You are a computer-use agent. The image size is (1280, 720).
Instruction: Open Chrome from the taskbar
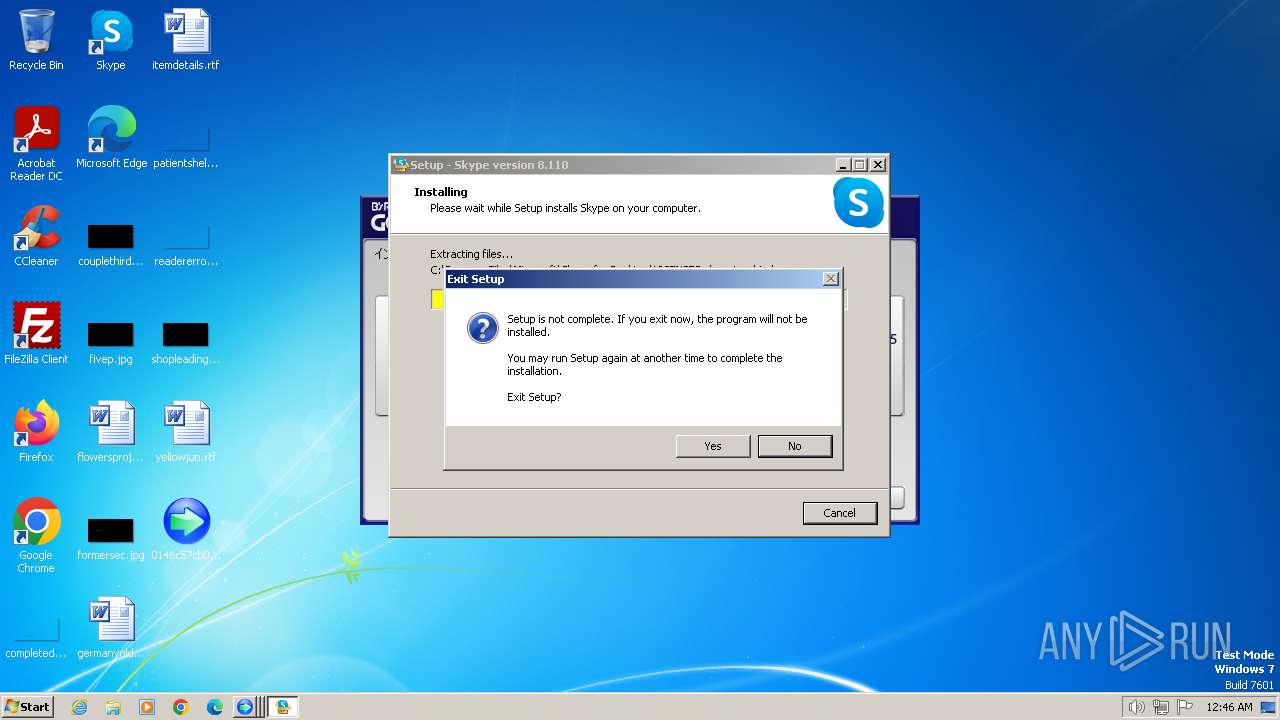181,707
